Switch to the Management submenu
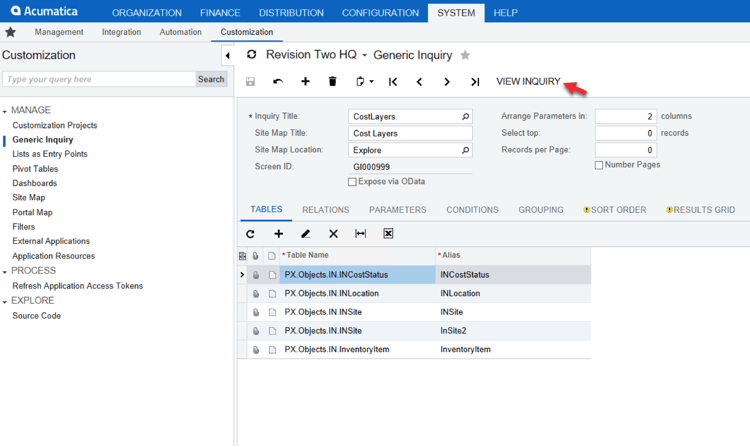Image resolution: width=750 pixels, height=447 pixels. pyautogui.click(x=59, y=32)
